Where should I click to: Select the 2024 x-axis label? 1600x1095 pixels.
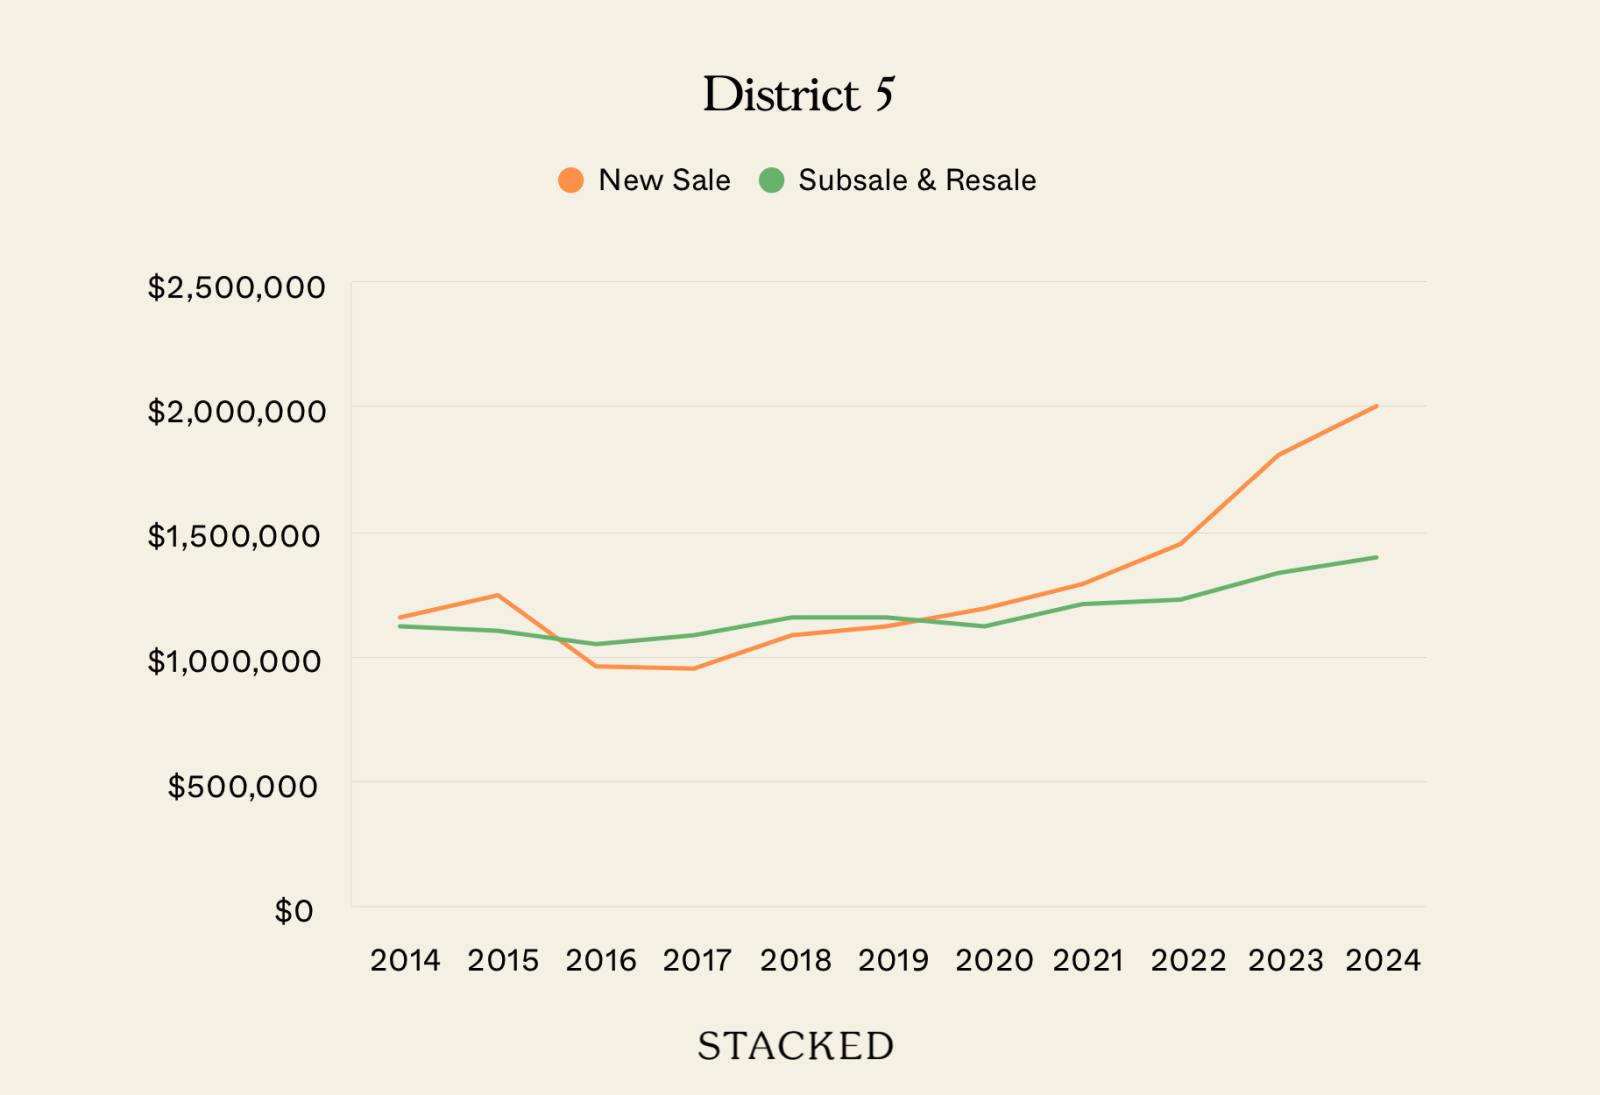pyautogui.click(x=1383, y=960)
